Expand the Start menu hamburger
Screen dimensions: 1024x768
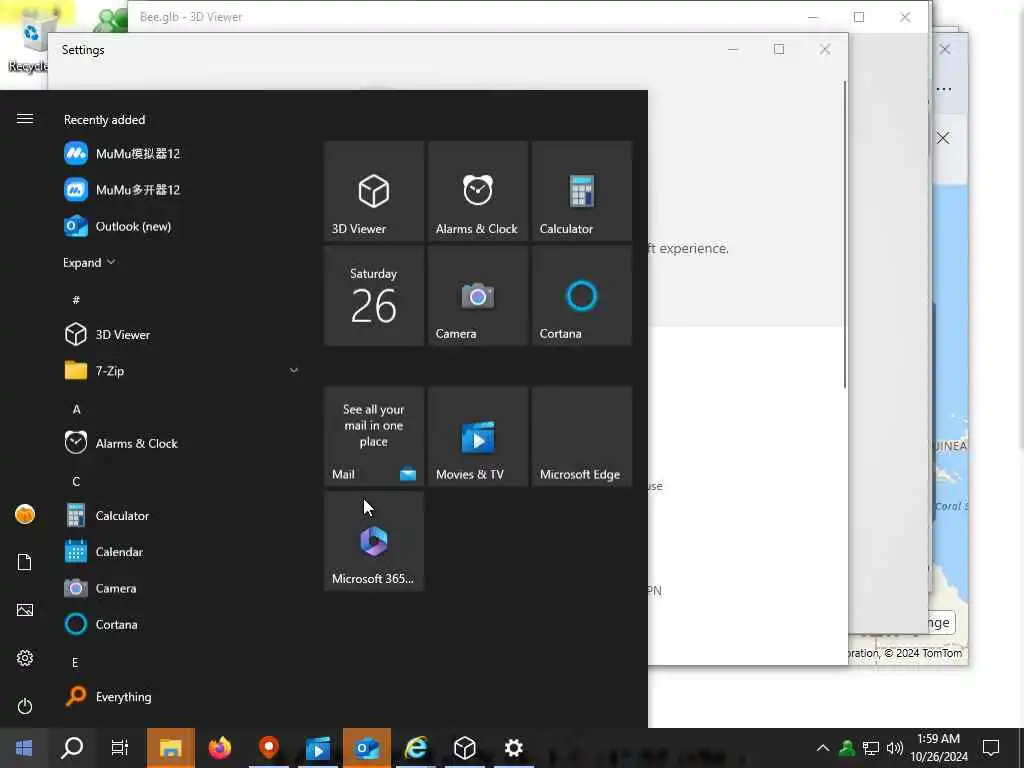25,118
